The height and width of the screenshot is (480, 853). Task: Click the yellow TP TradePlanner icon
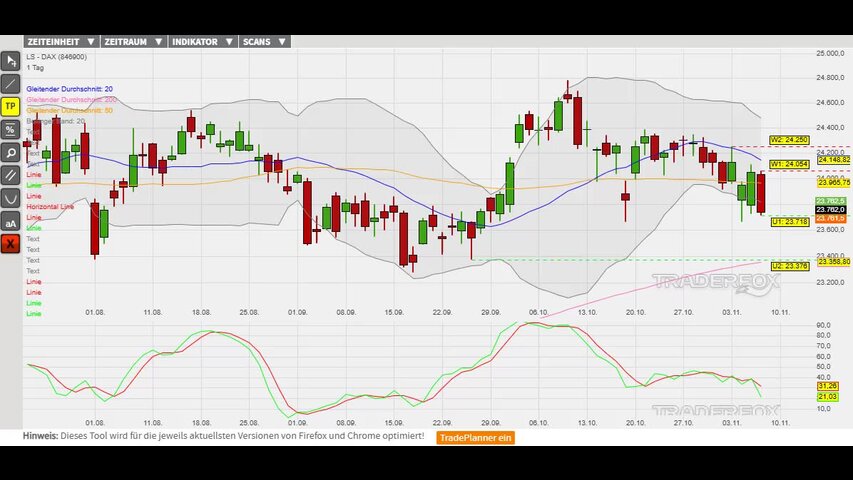click(x=11, y=106)
